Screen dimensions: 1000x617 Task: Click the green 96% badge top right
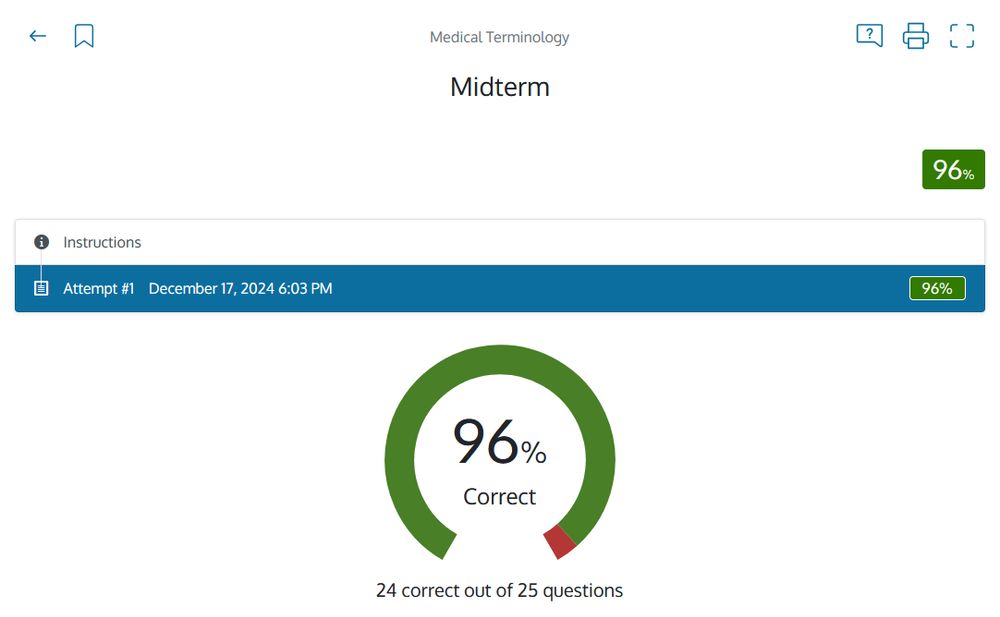click(x=952, y=169)
